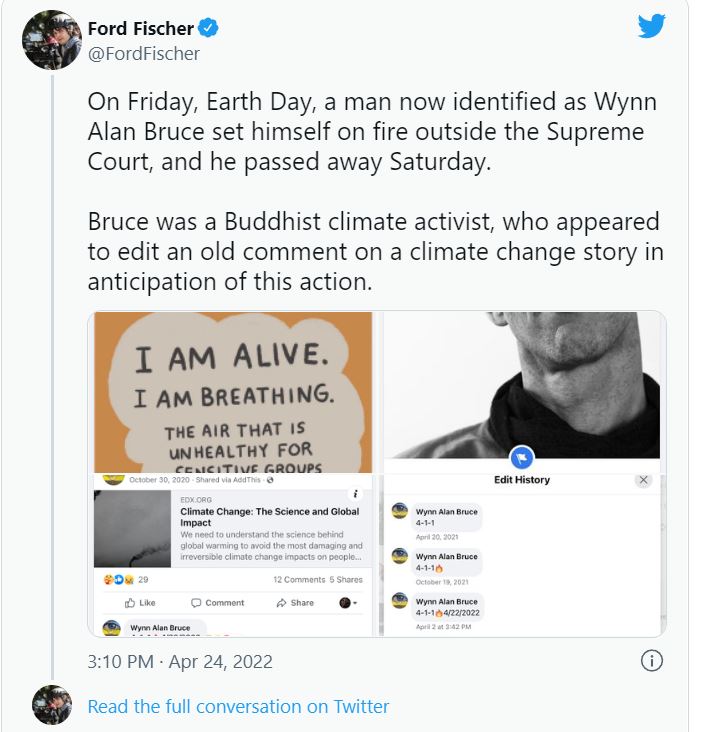Viewport: 702px width, 732px height.
Task: Click the small avatar beside the conversation link
Action: click(x=52, y=706)
